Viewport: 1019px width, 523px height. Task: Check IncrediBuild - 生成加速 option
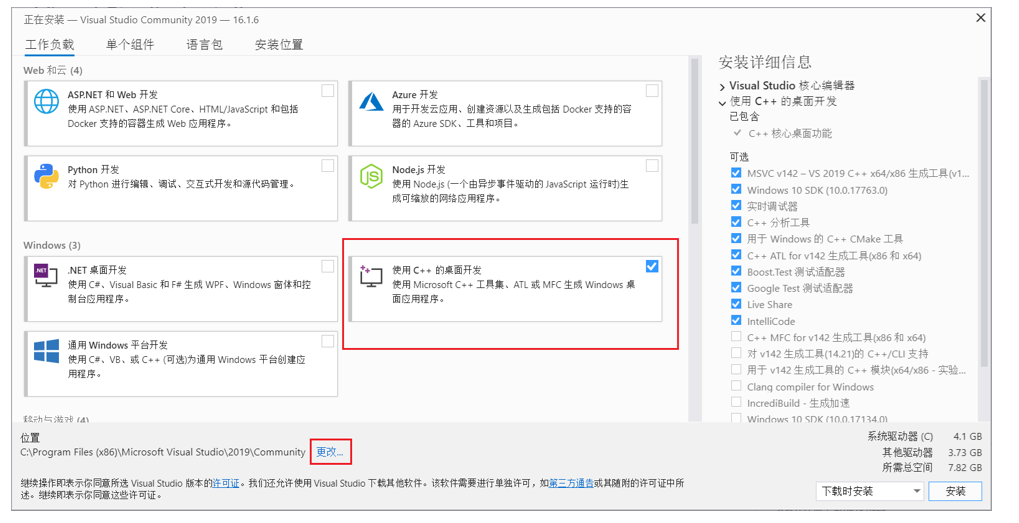736,402
